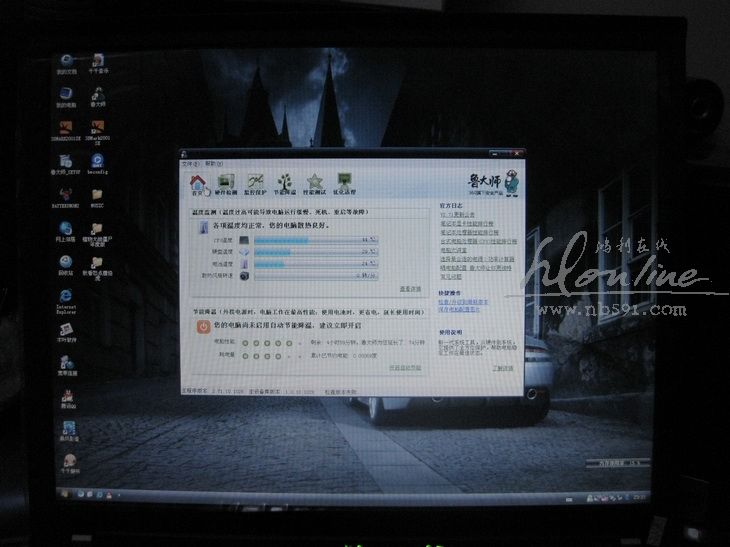
Task: Open the 性能测试 performance test star icon
Action: pos(315,184)
